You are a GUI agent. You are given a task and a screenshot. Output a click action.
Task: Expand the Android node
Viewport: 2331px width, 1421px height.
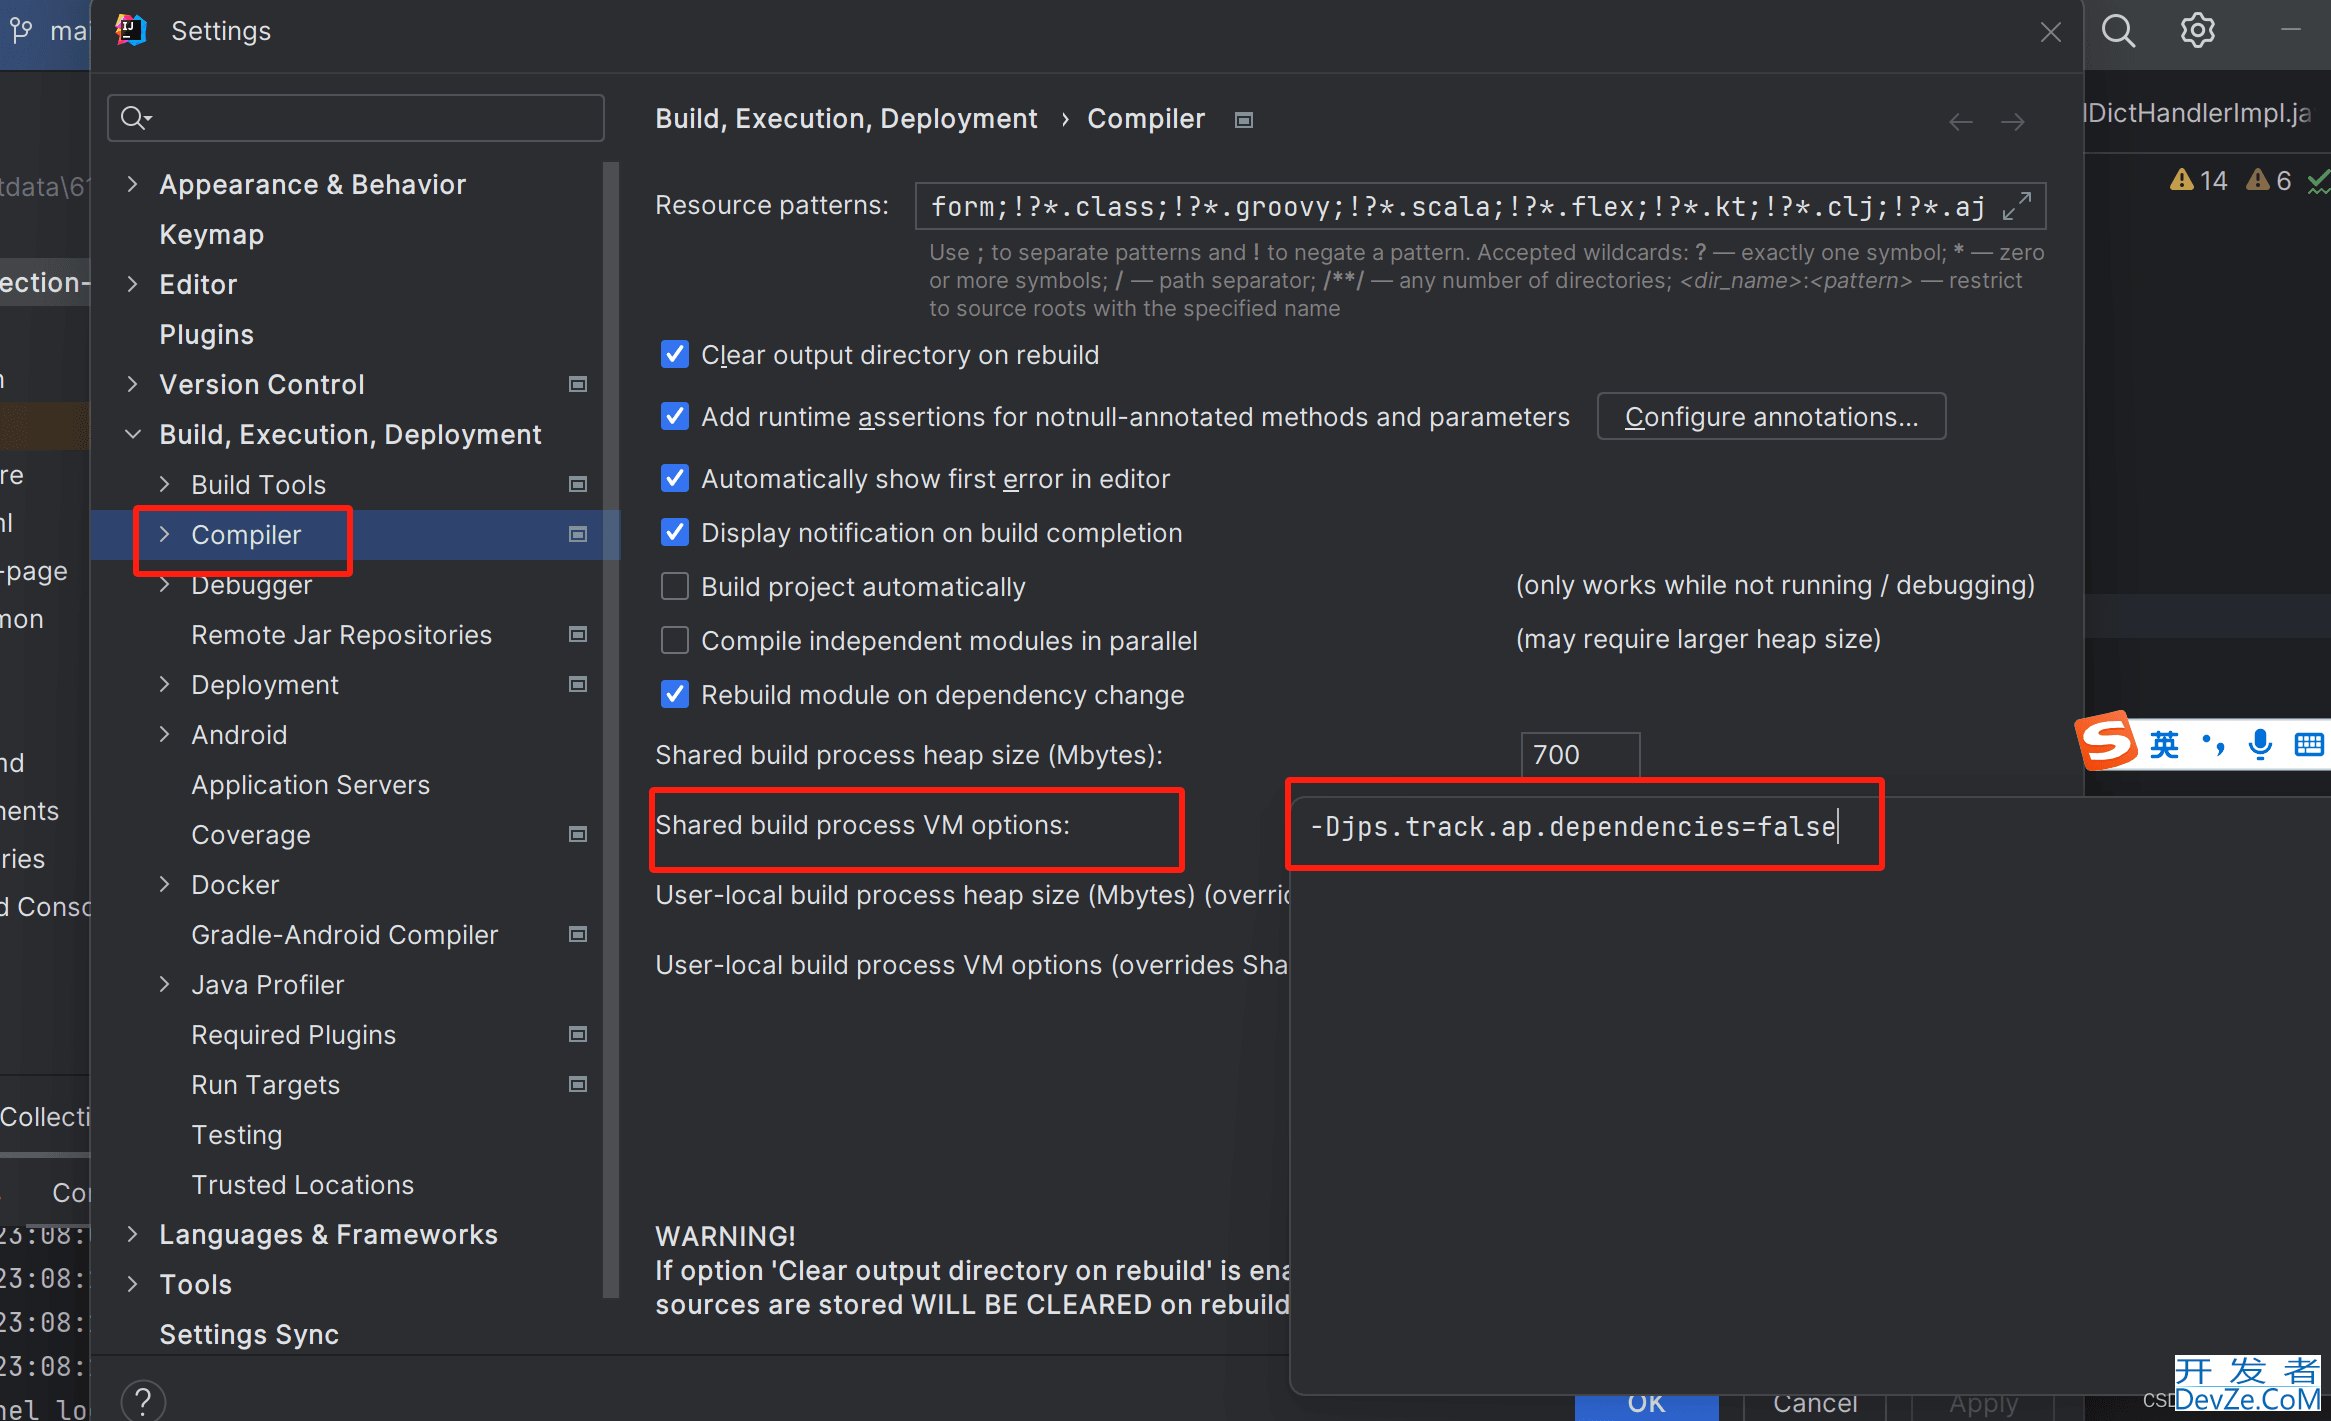(x=165, y=734)
